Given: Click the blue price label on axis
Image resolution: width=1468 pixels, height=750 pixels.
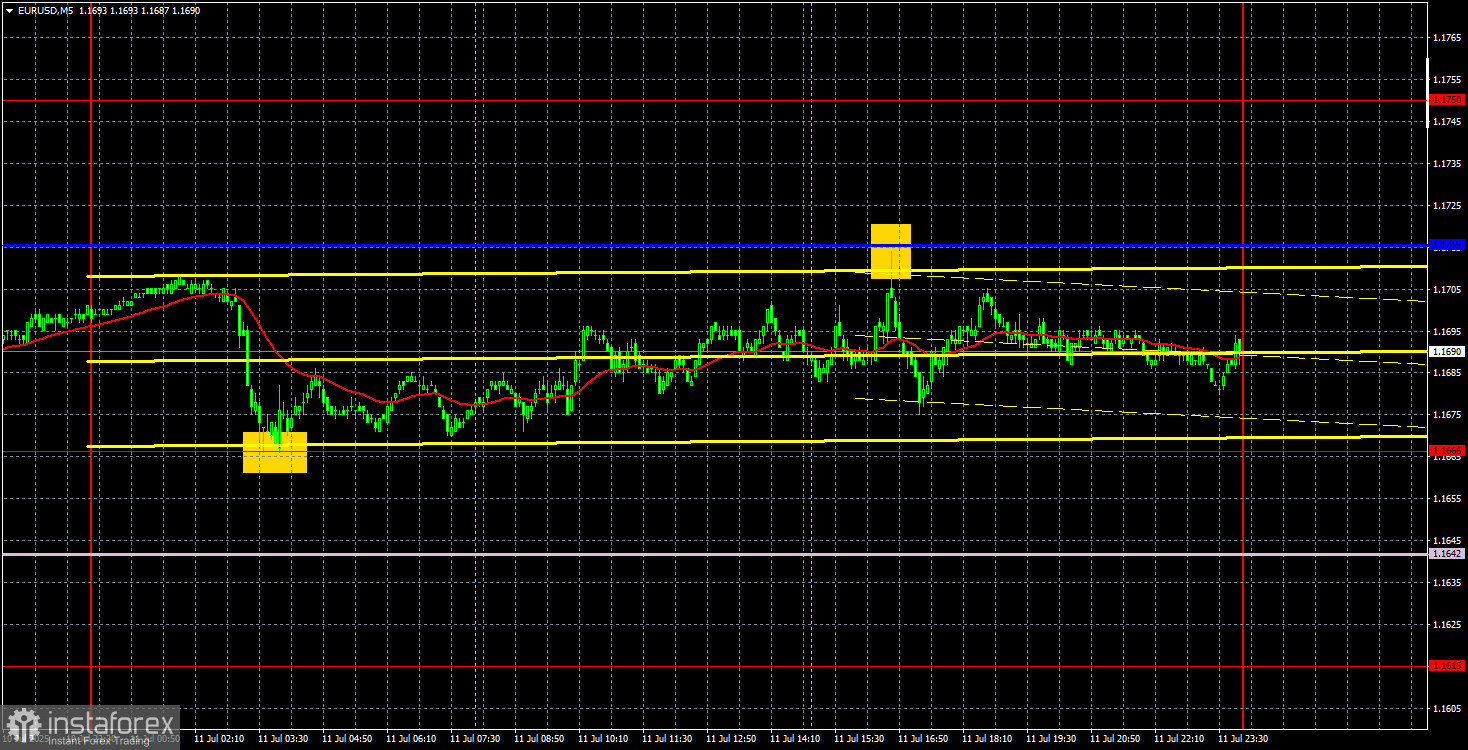Looking at the screenshot, I should coord(1447,244).
